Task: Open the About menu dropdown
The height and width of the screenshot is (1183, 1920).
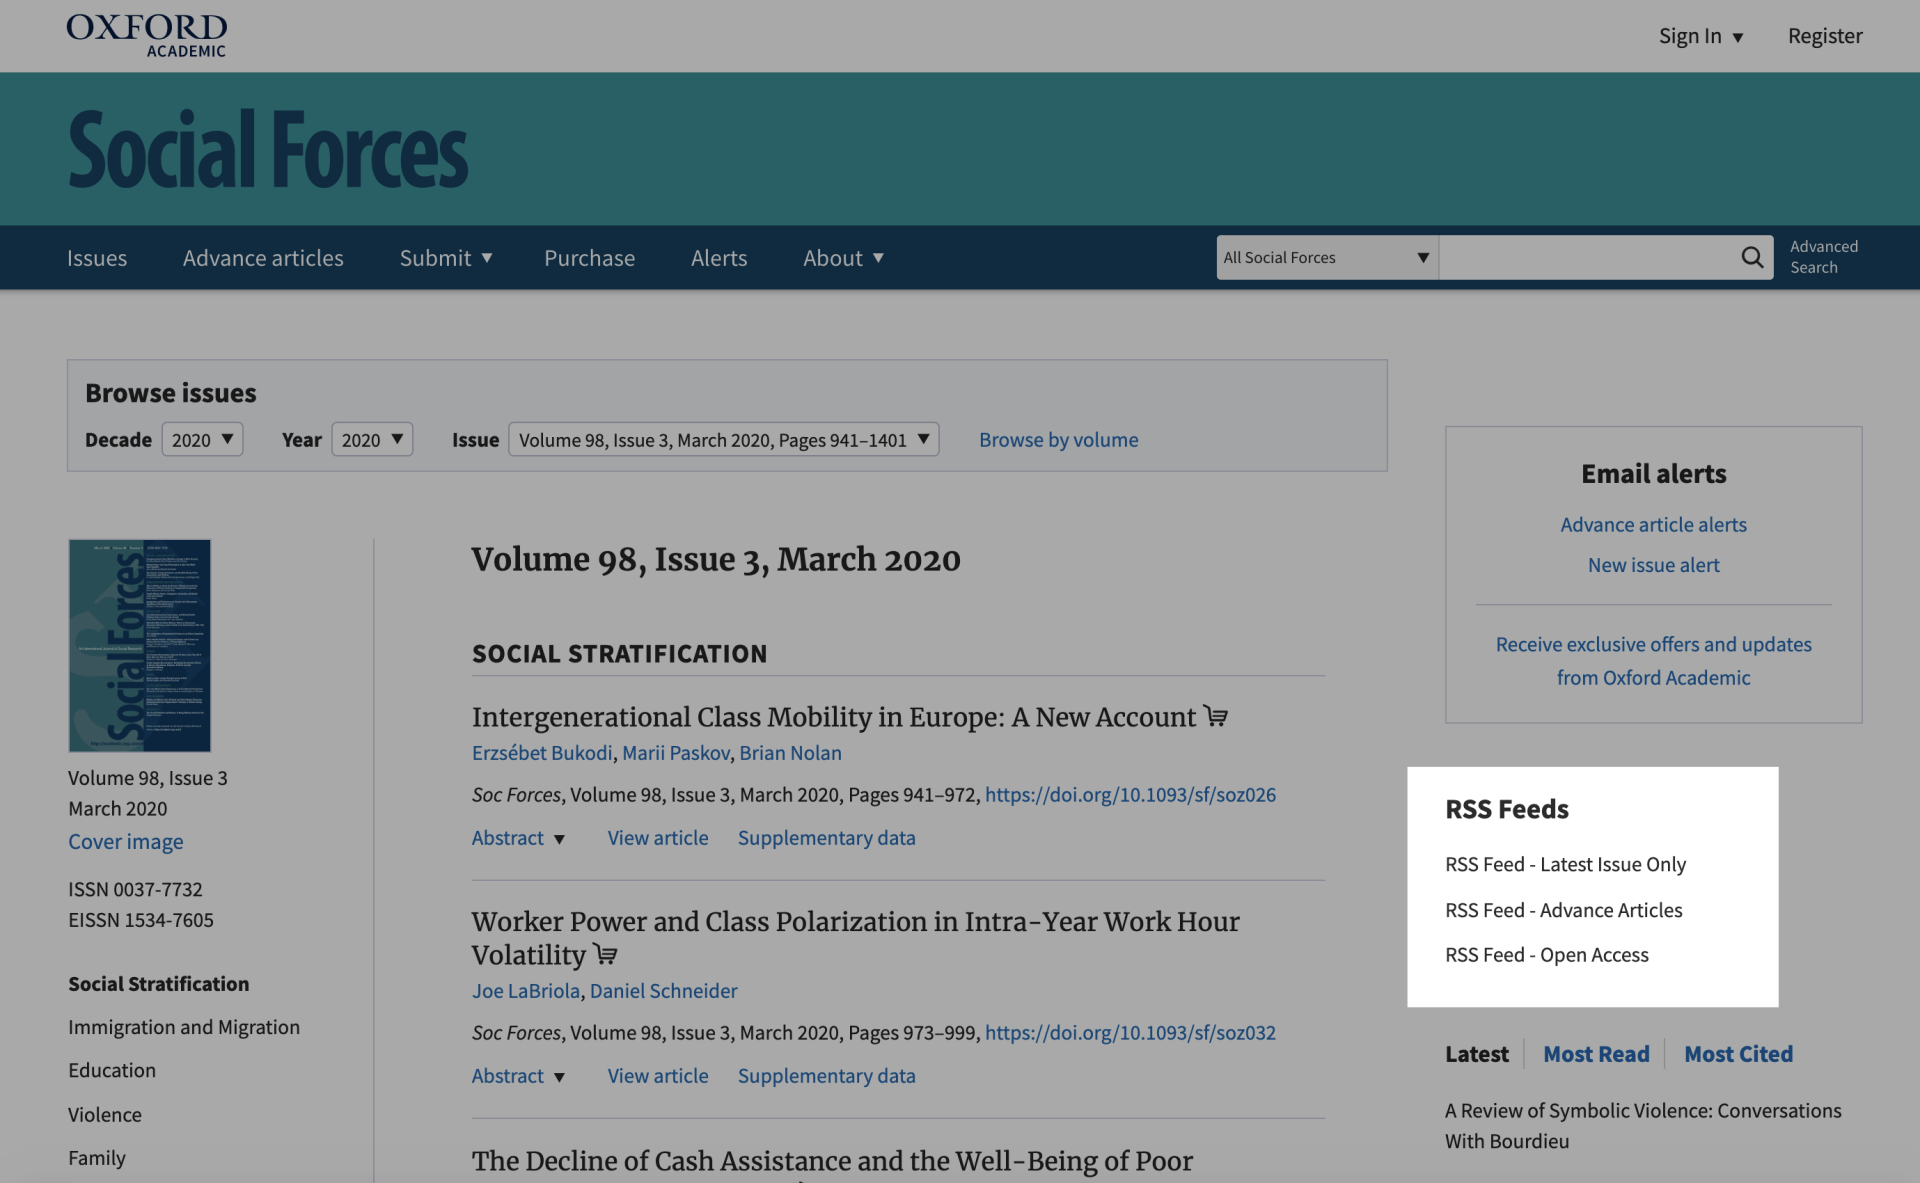Action: point(843,258)
